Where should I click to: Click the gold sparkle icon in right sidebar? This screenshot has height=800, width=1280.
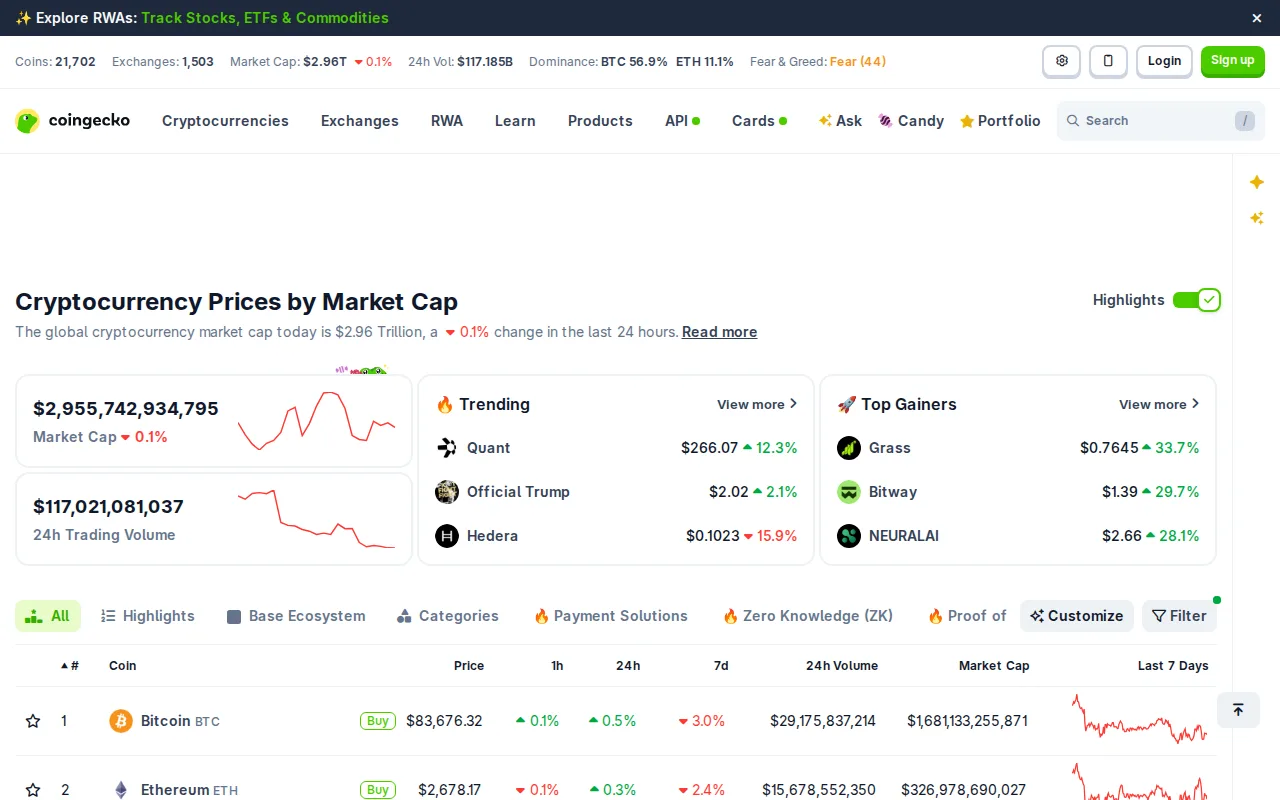click(1257, 182)
